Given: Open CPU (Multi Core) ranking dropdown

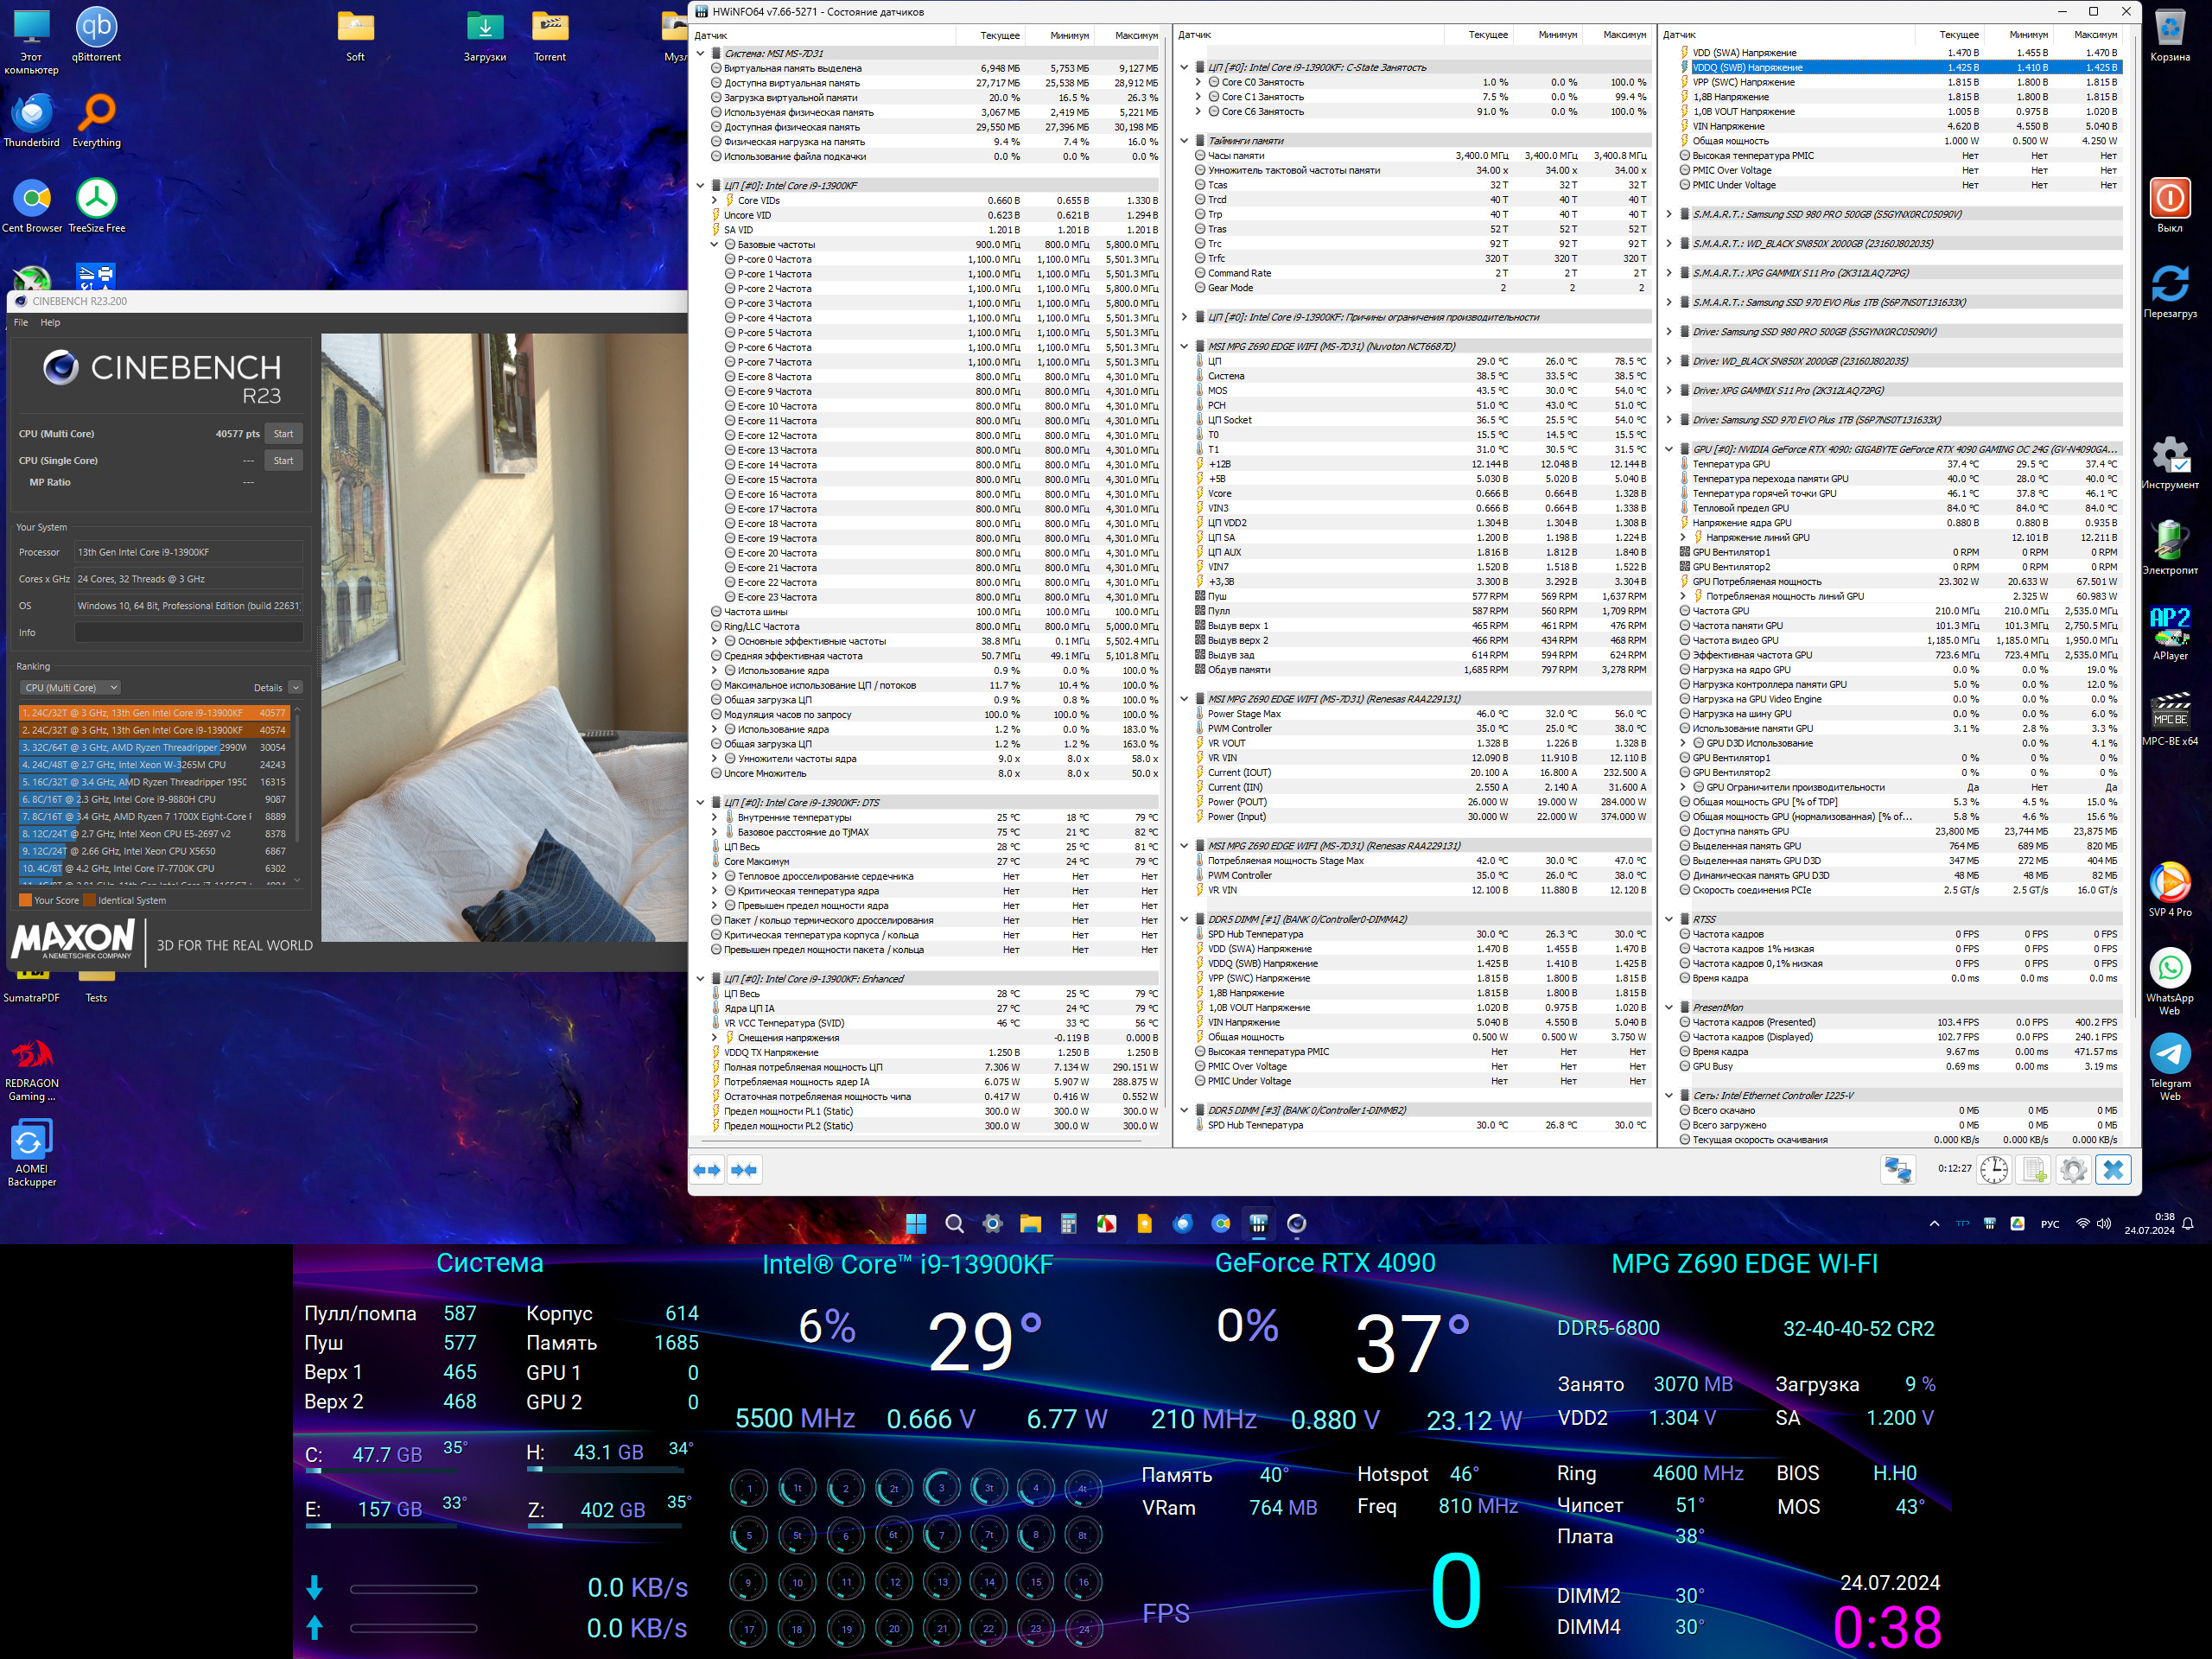Looking at the screenshot, I should [x=69, y=688].
